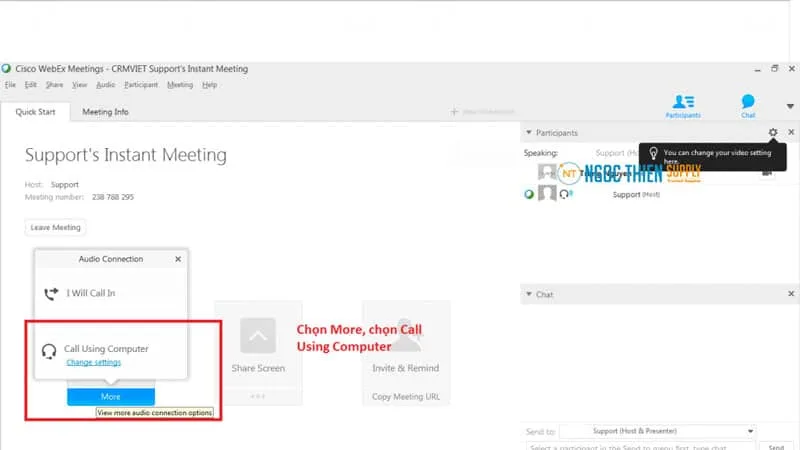Open the File menu
The width and height of the screenshot is (800, 450).
tap(10, 85)
